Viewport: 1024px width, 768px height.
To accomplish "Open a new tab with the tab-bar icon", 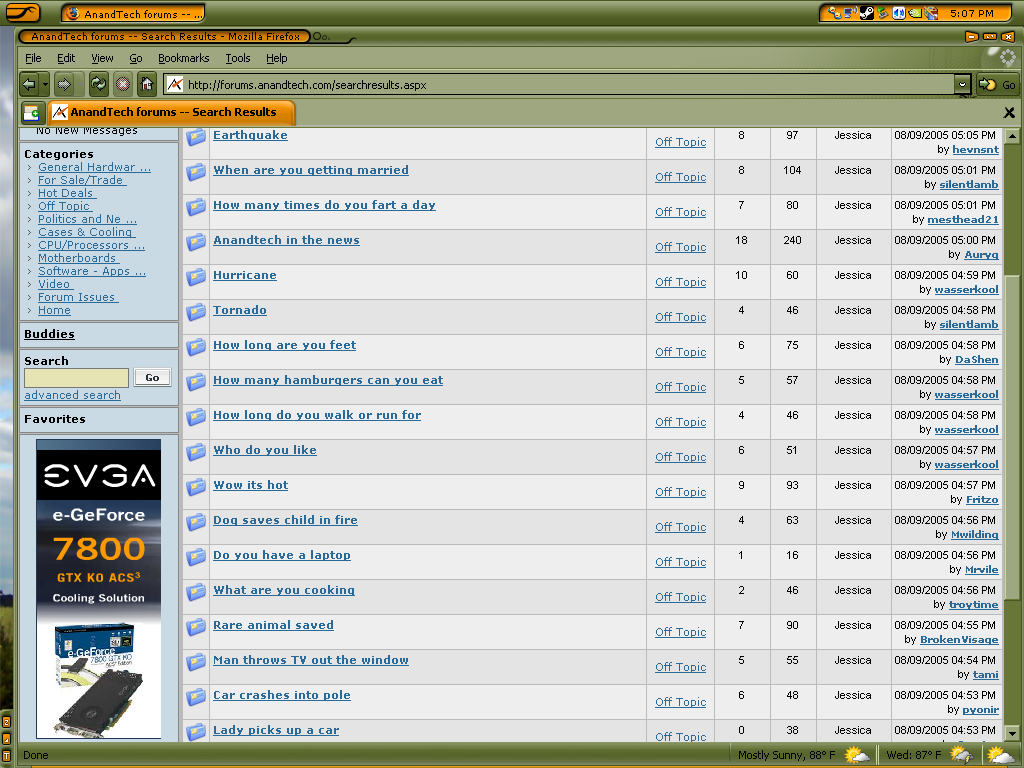I will coord(32,113).
